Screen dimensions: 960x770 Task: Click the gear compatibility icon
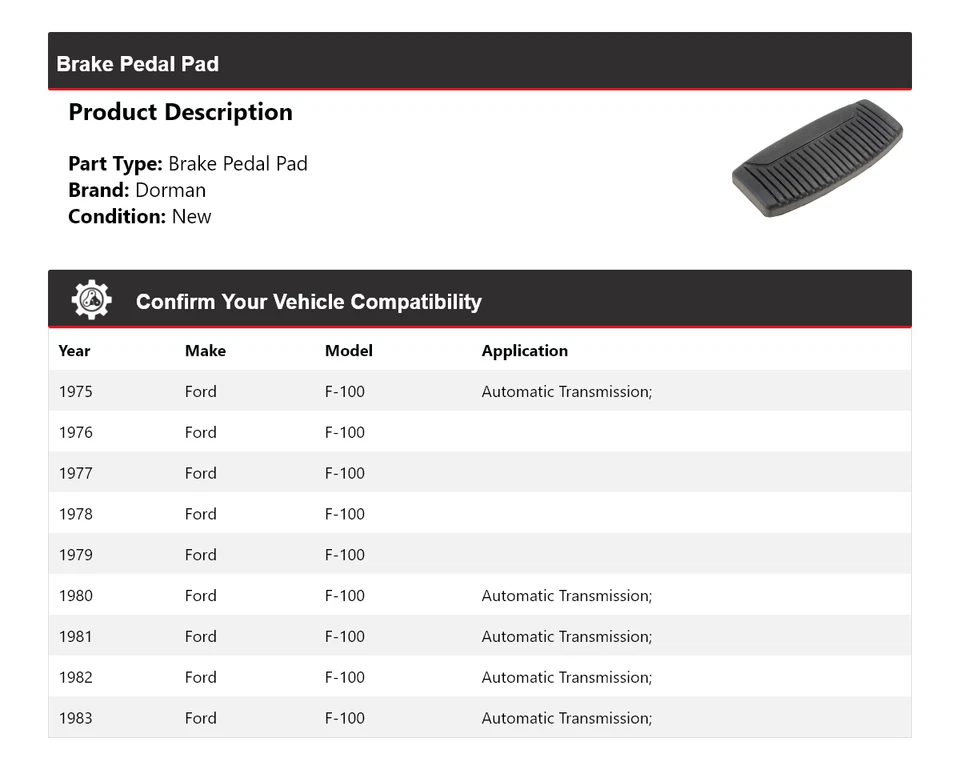[x=91, y=300]
